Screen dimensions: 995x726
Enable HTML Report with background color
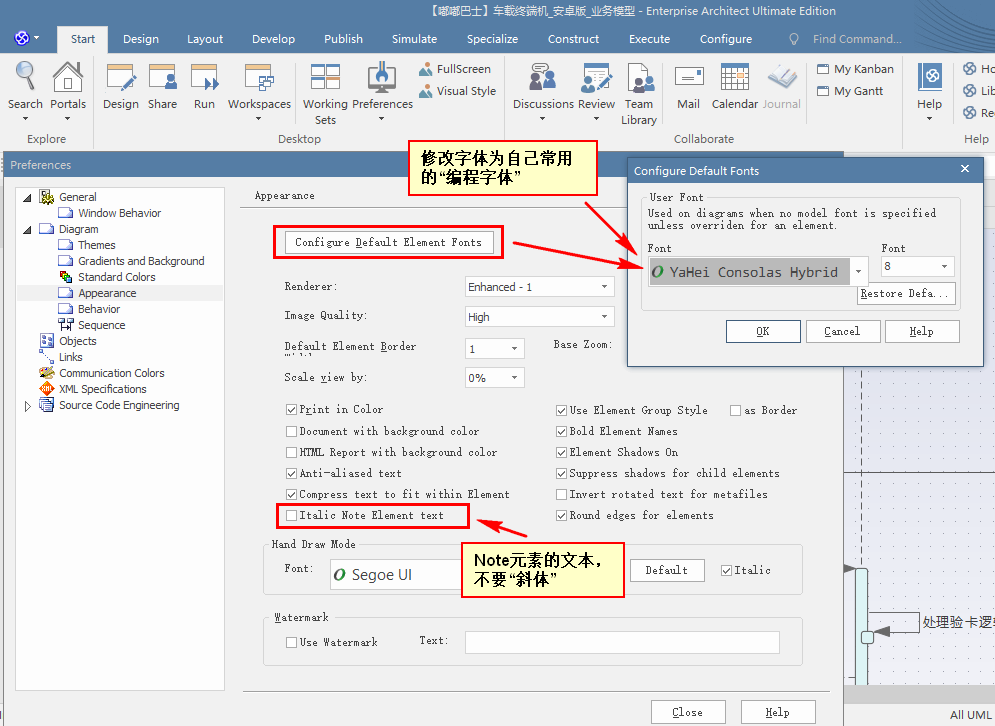291,452
